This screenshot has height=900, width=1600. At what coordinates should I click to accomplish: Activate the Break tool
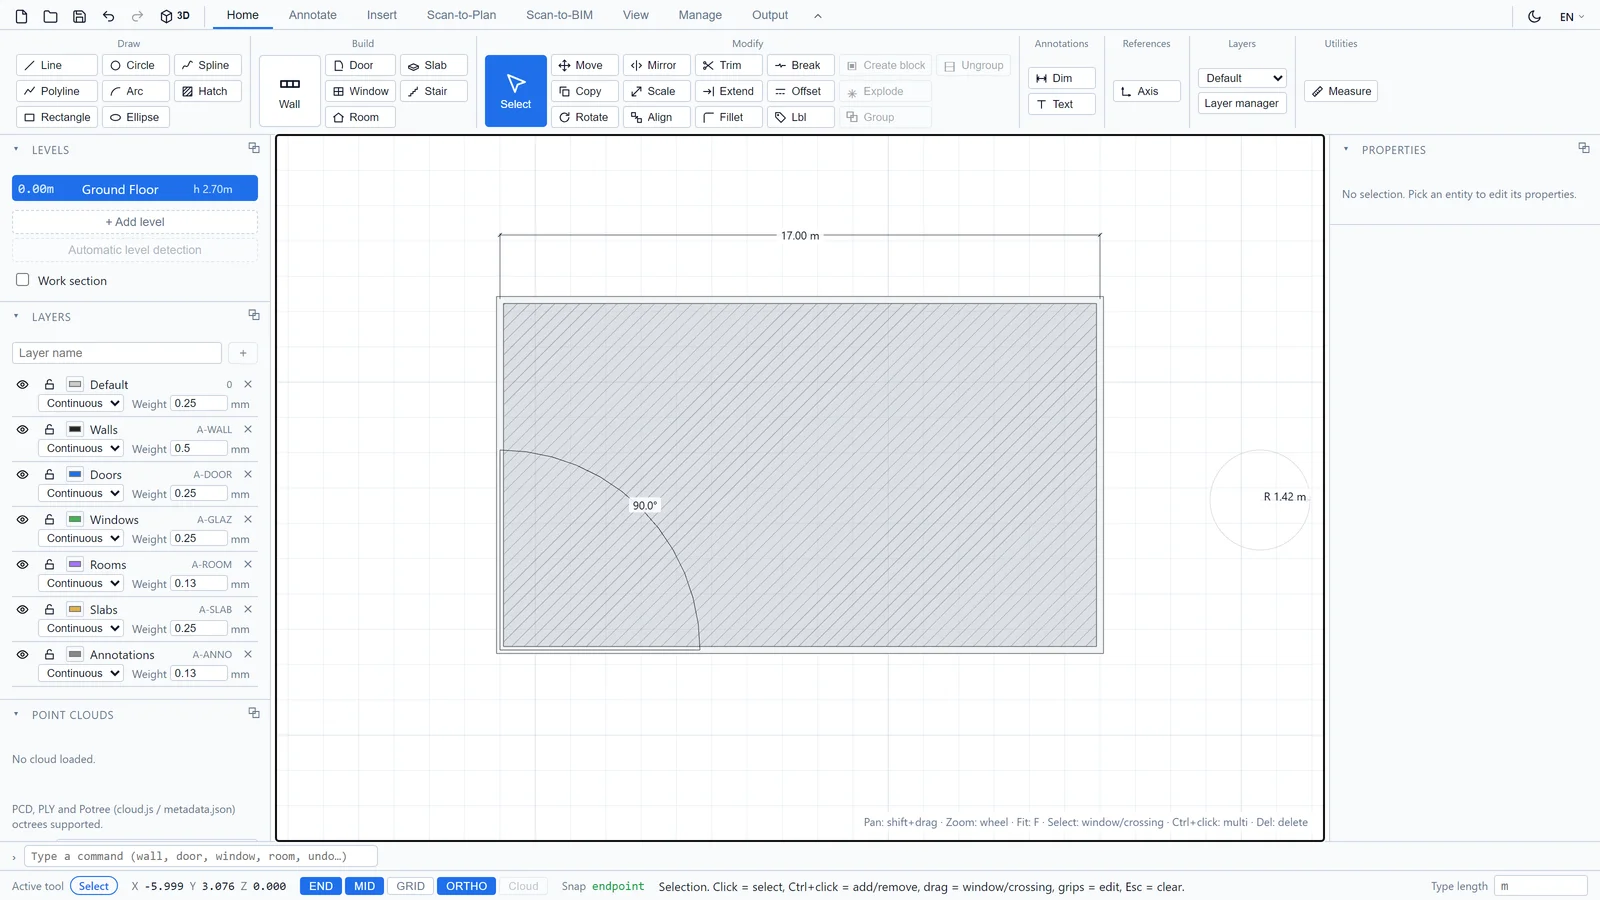[801, 65]
